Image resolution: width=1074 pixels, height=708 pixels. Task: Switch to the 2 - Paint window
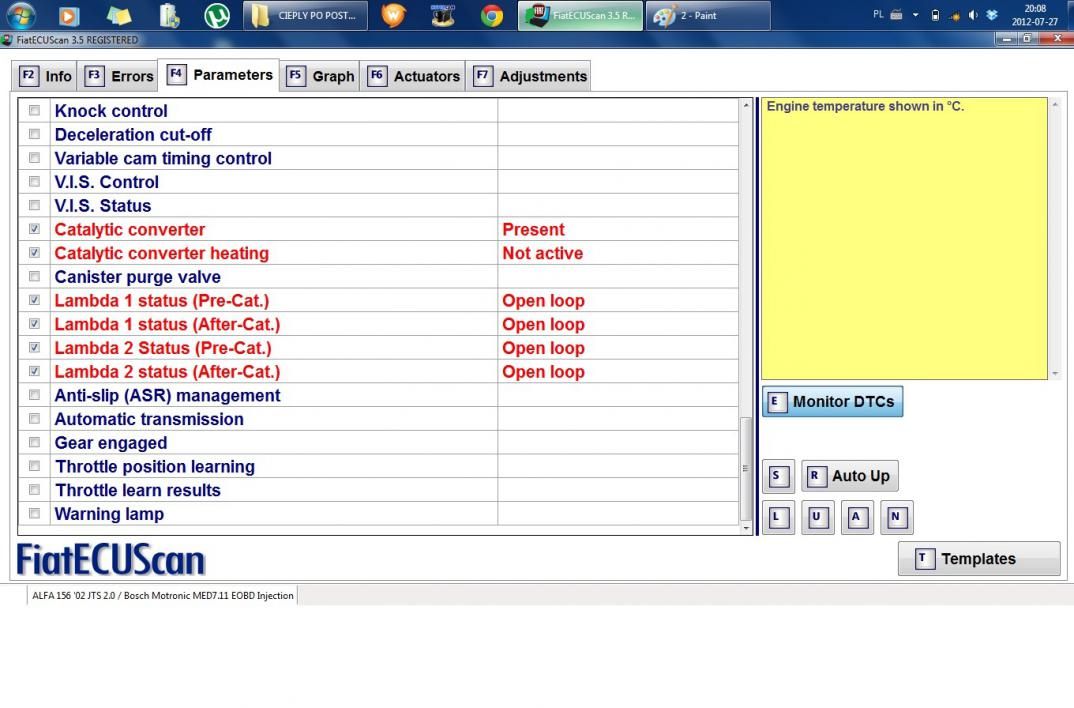coord(708,15)
